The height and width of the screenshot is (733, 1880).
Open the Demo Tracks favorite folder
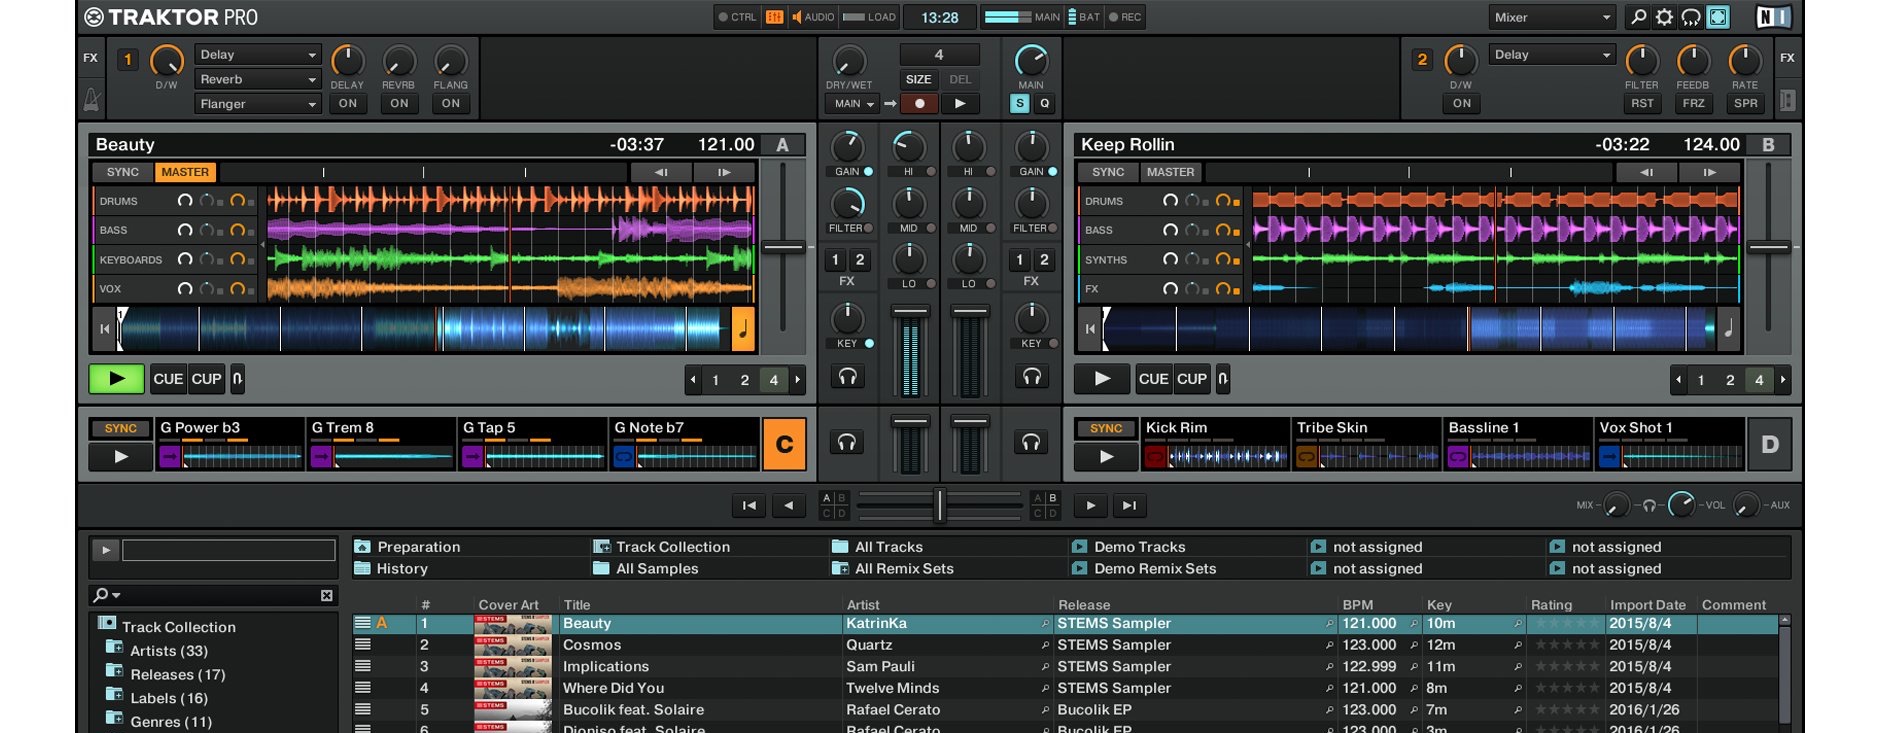[x=1139, y=547]
